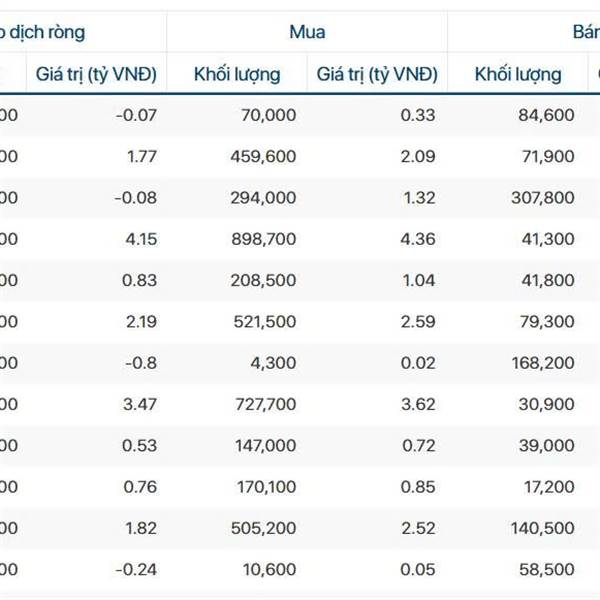Click the sell volume cell 307,800
Image resolution: width=600 pixels, height=600 pixels.
(541, 197)
